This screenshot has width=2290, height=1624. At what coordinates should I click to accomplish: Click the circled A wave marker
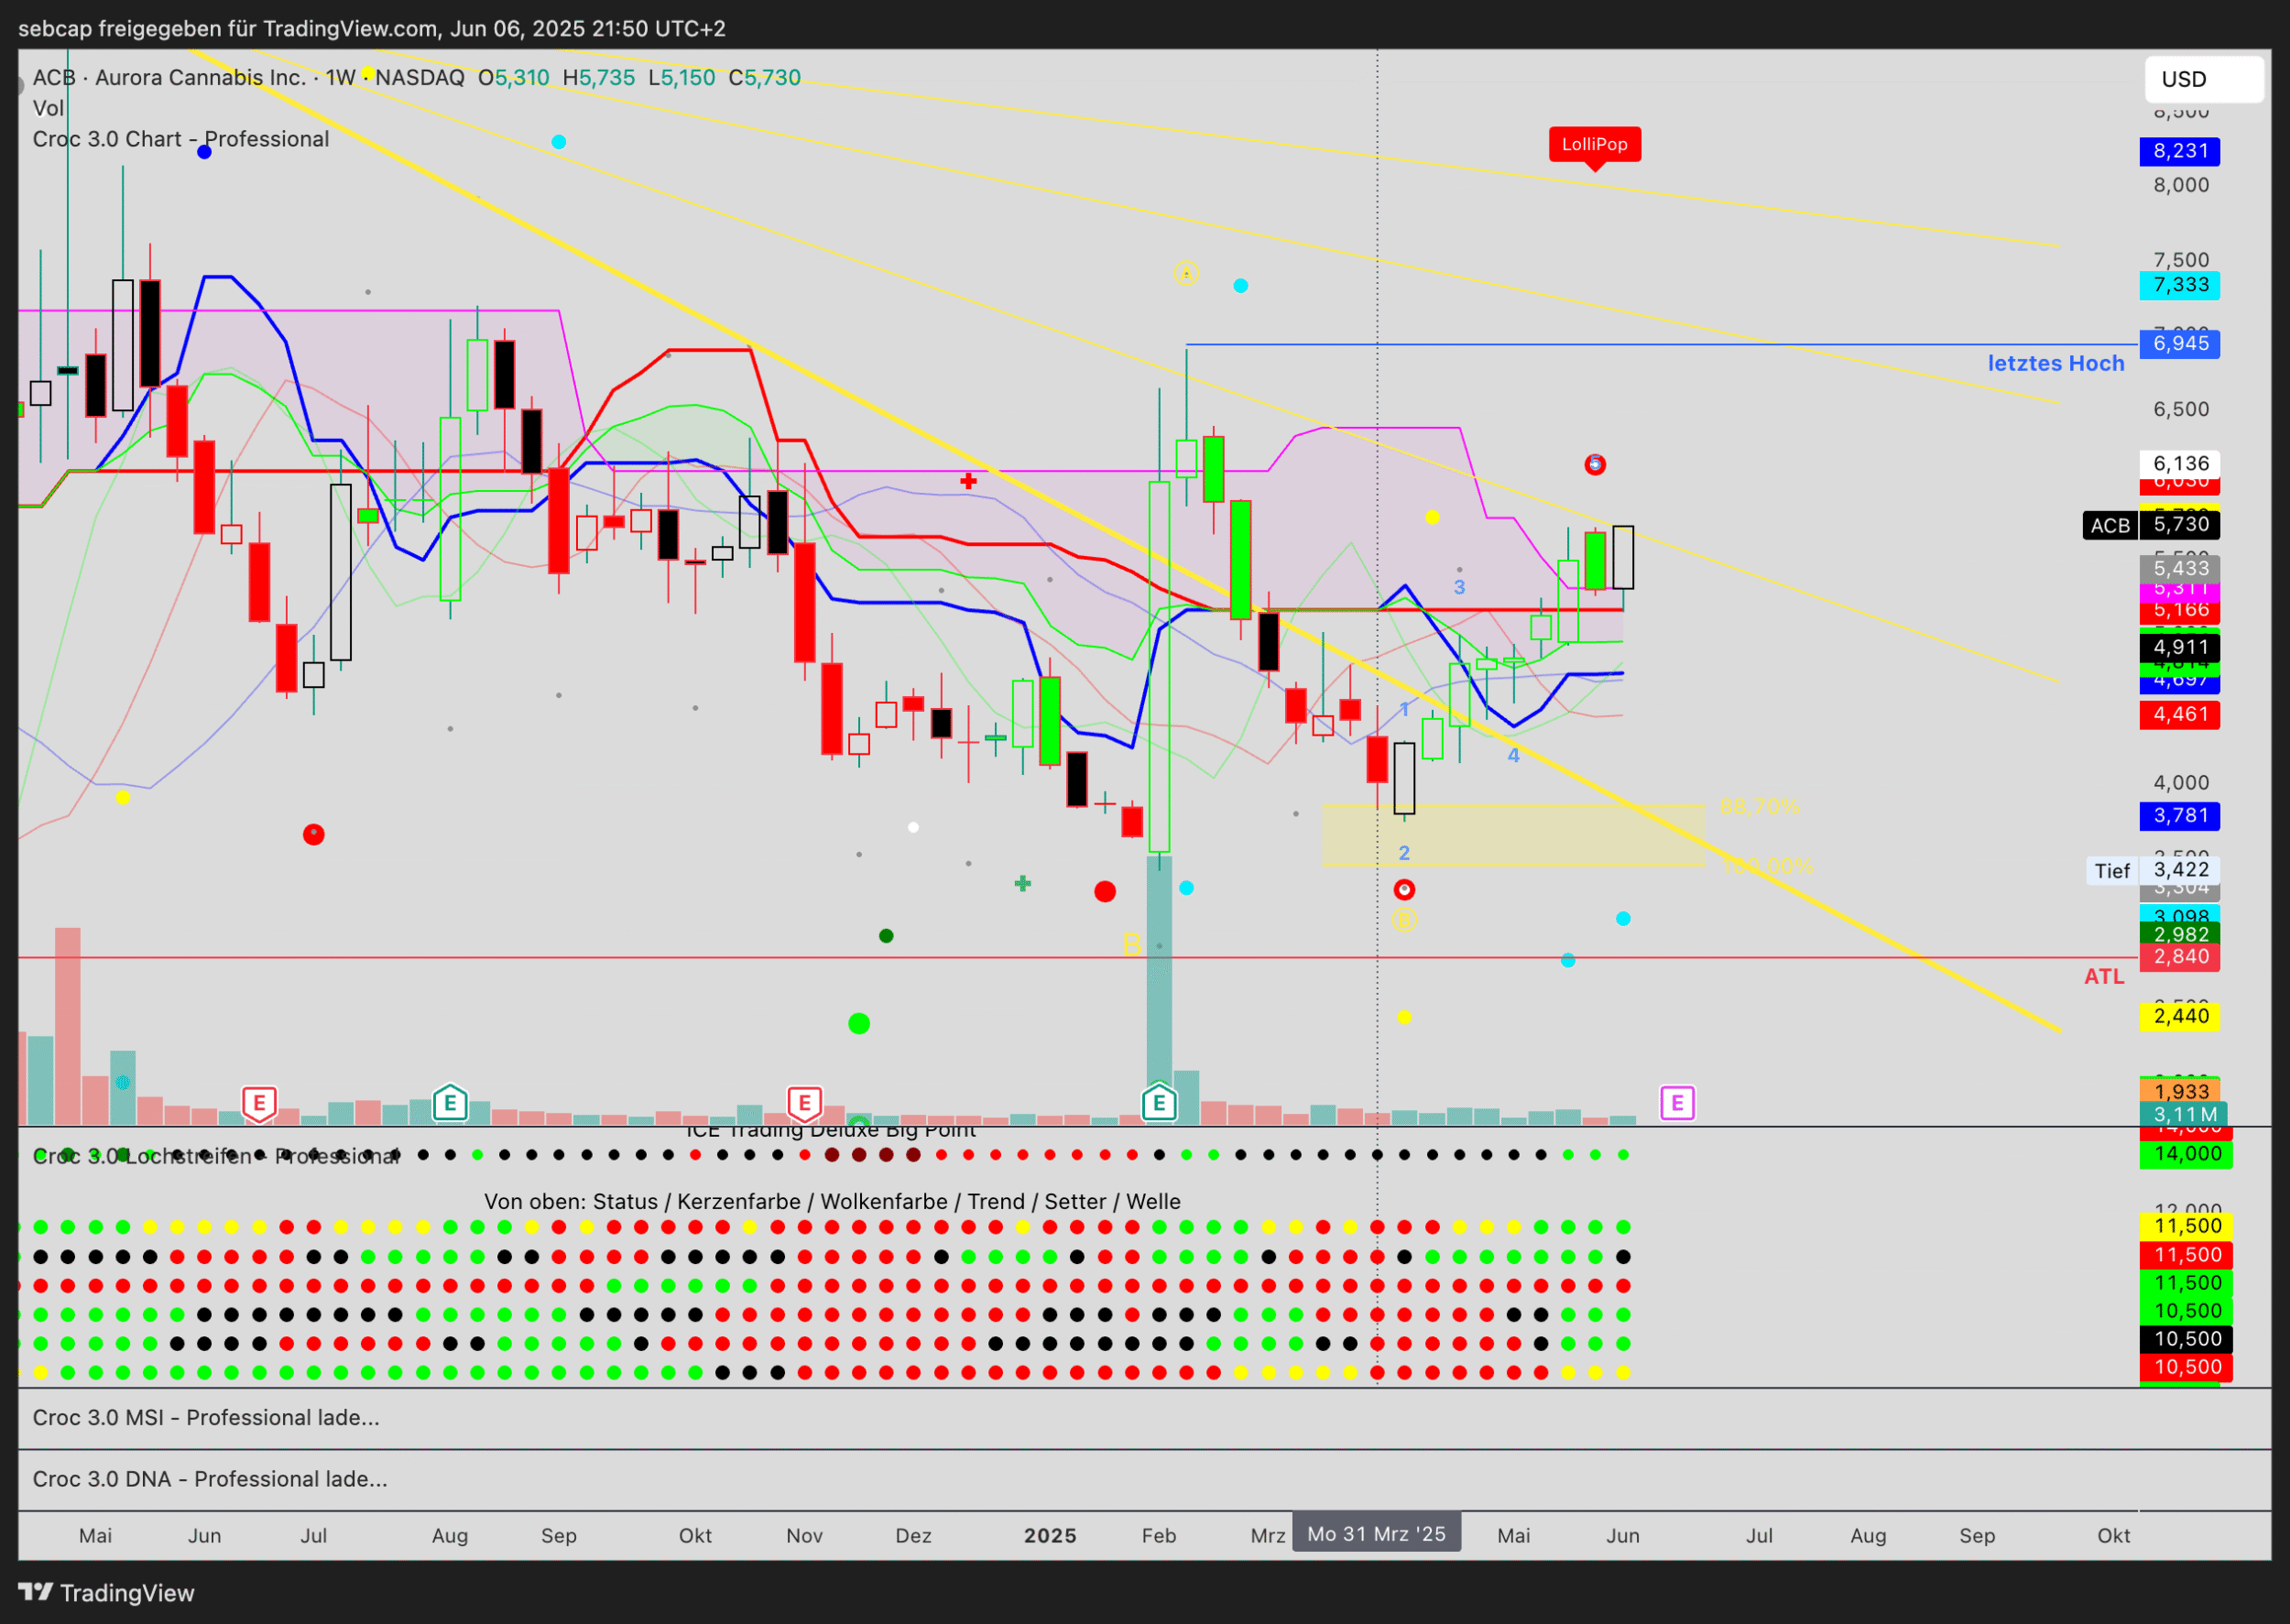coord(1185,272)
